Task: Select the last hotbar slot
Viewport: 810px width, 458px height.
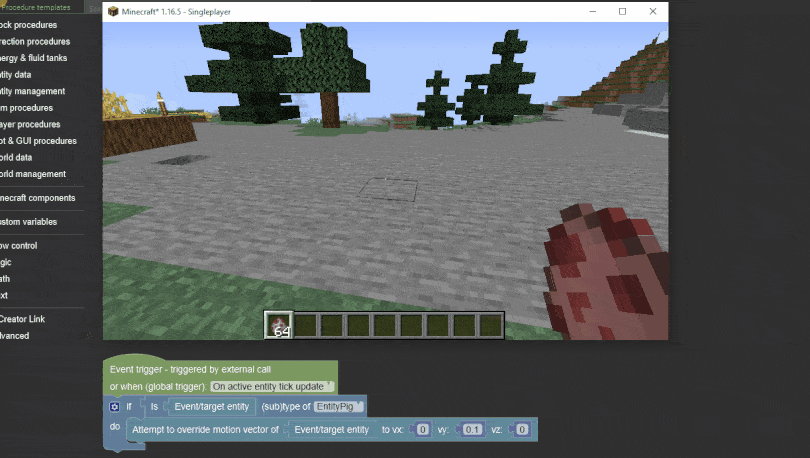Action: pyautogui.click(x=491, y=325)
